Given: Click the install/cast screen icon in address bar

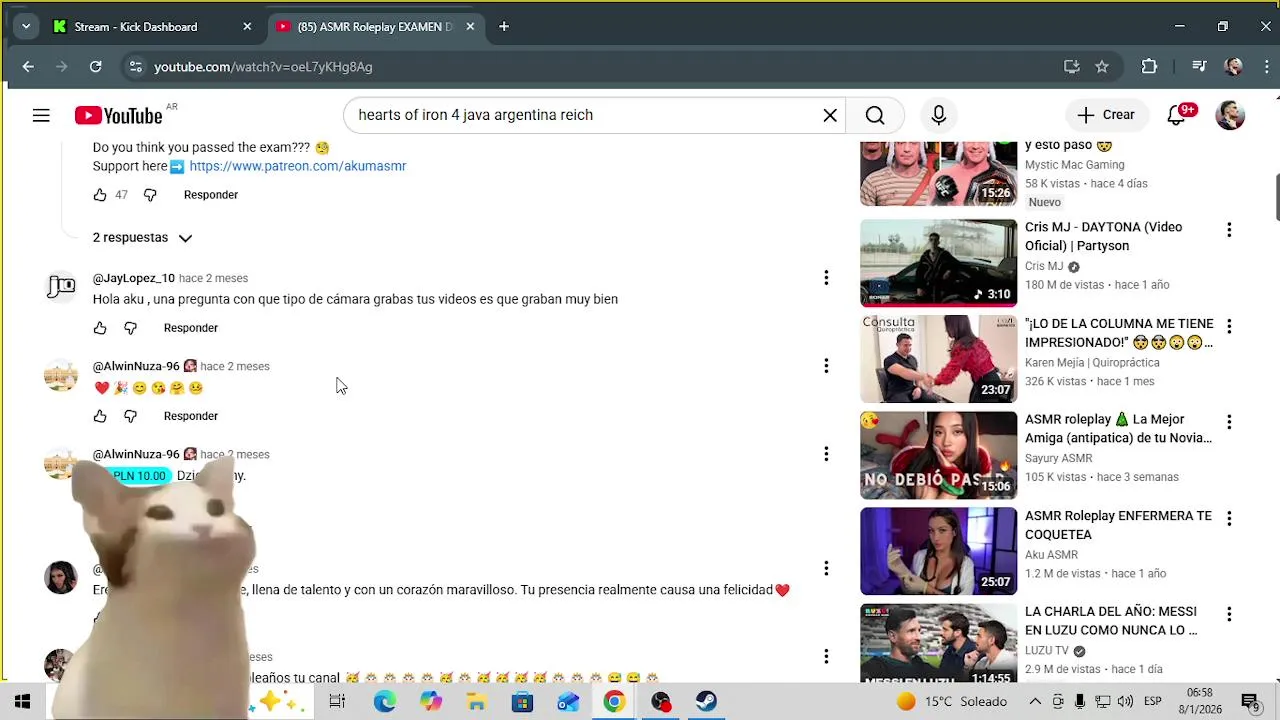Looking at the screenshot, I should pyautogui.click(x=1071, y=67).
